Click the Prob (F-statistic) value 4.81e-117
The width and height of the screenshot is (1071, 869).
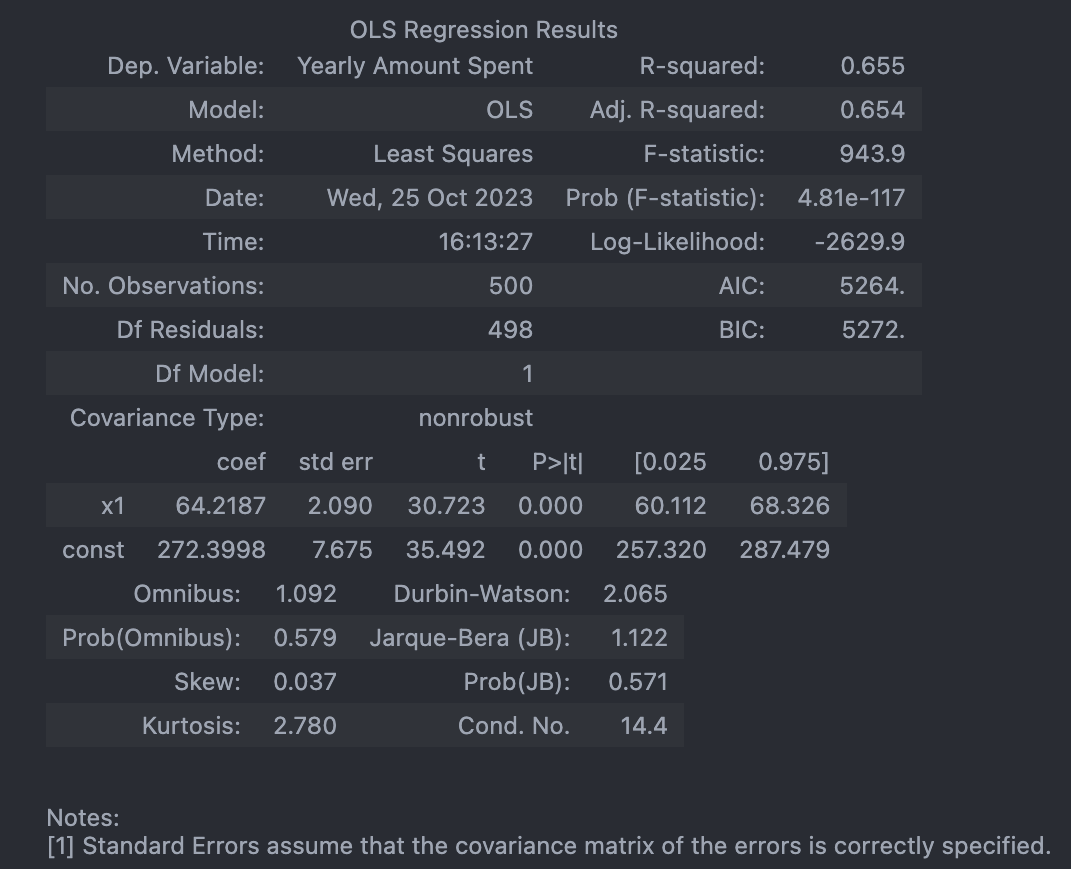pos(851,198)
